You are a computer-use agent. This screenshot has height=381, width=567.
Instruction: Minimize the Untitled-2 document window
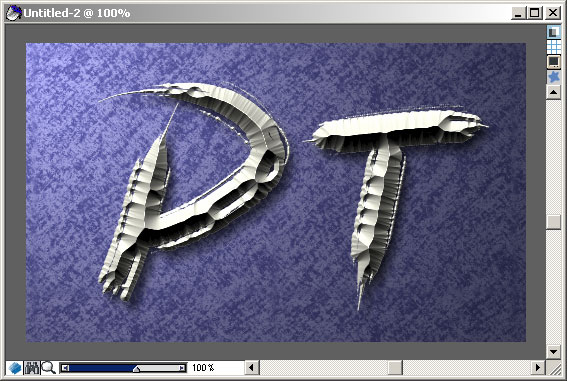pos(519,13)
